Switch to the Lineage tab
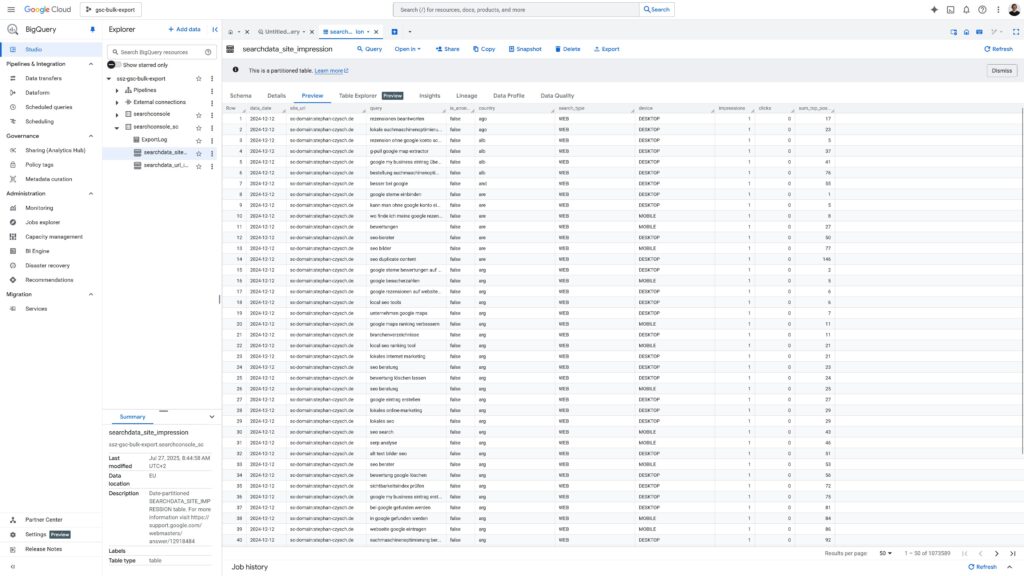Viewport: 1024px width, 576px height. point(466,96)
